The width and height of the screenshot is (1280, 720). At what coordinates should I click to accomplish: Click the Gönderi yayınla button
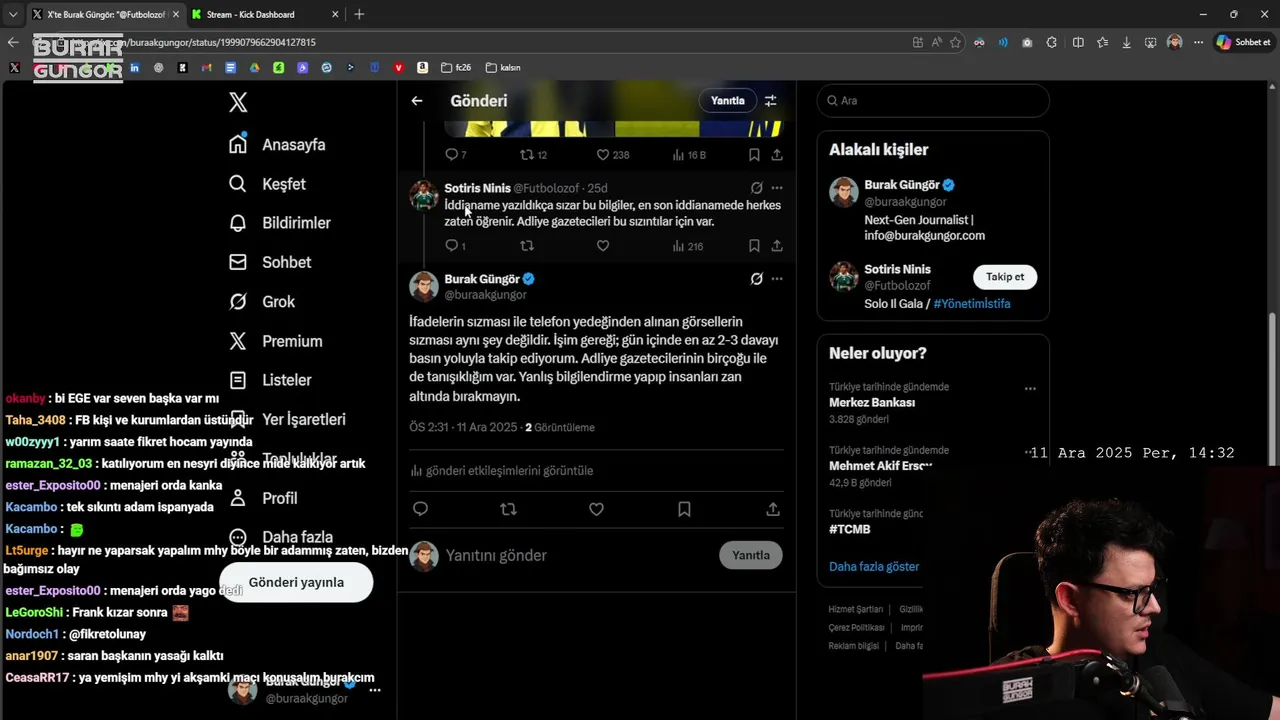point(296,582)
